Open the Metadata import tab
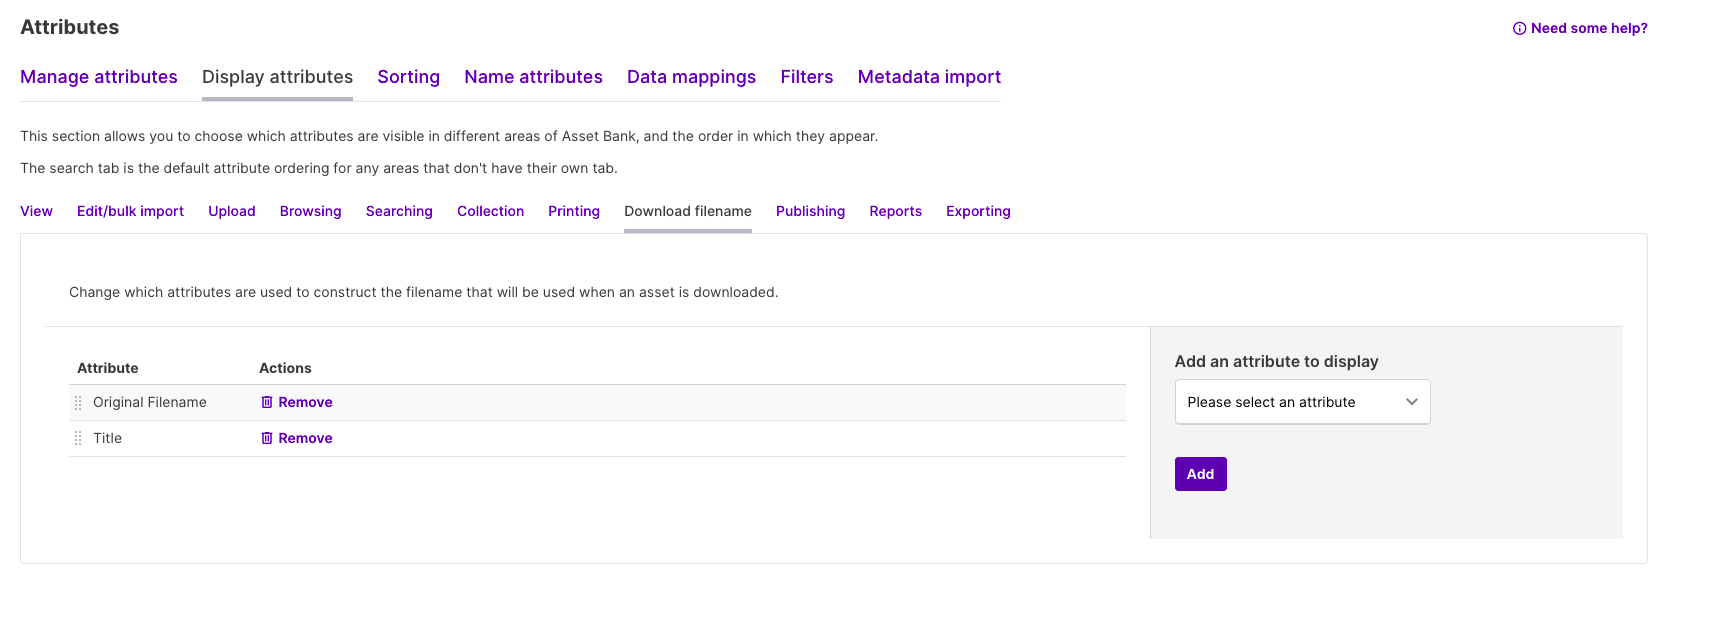The image size is (1730, 639). click(x=929, y=77)
